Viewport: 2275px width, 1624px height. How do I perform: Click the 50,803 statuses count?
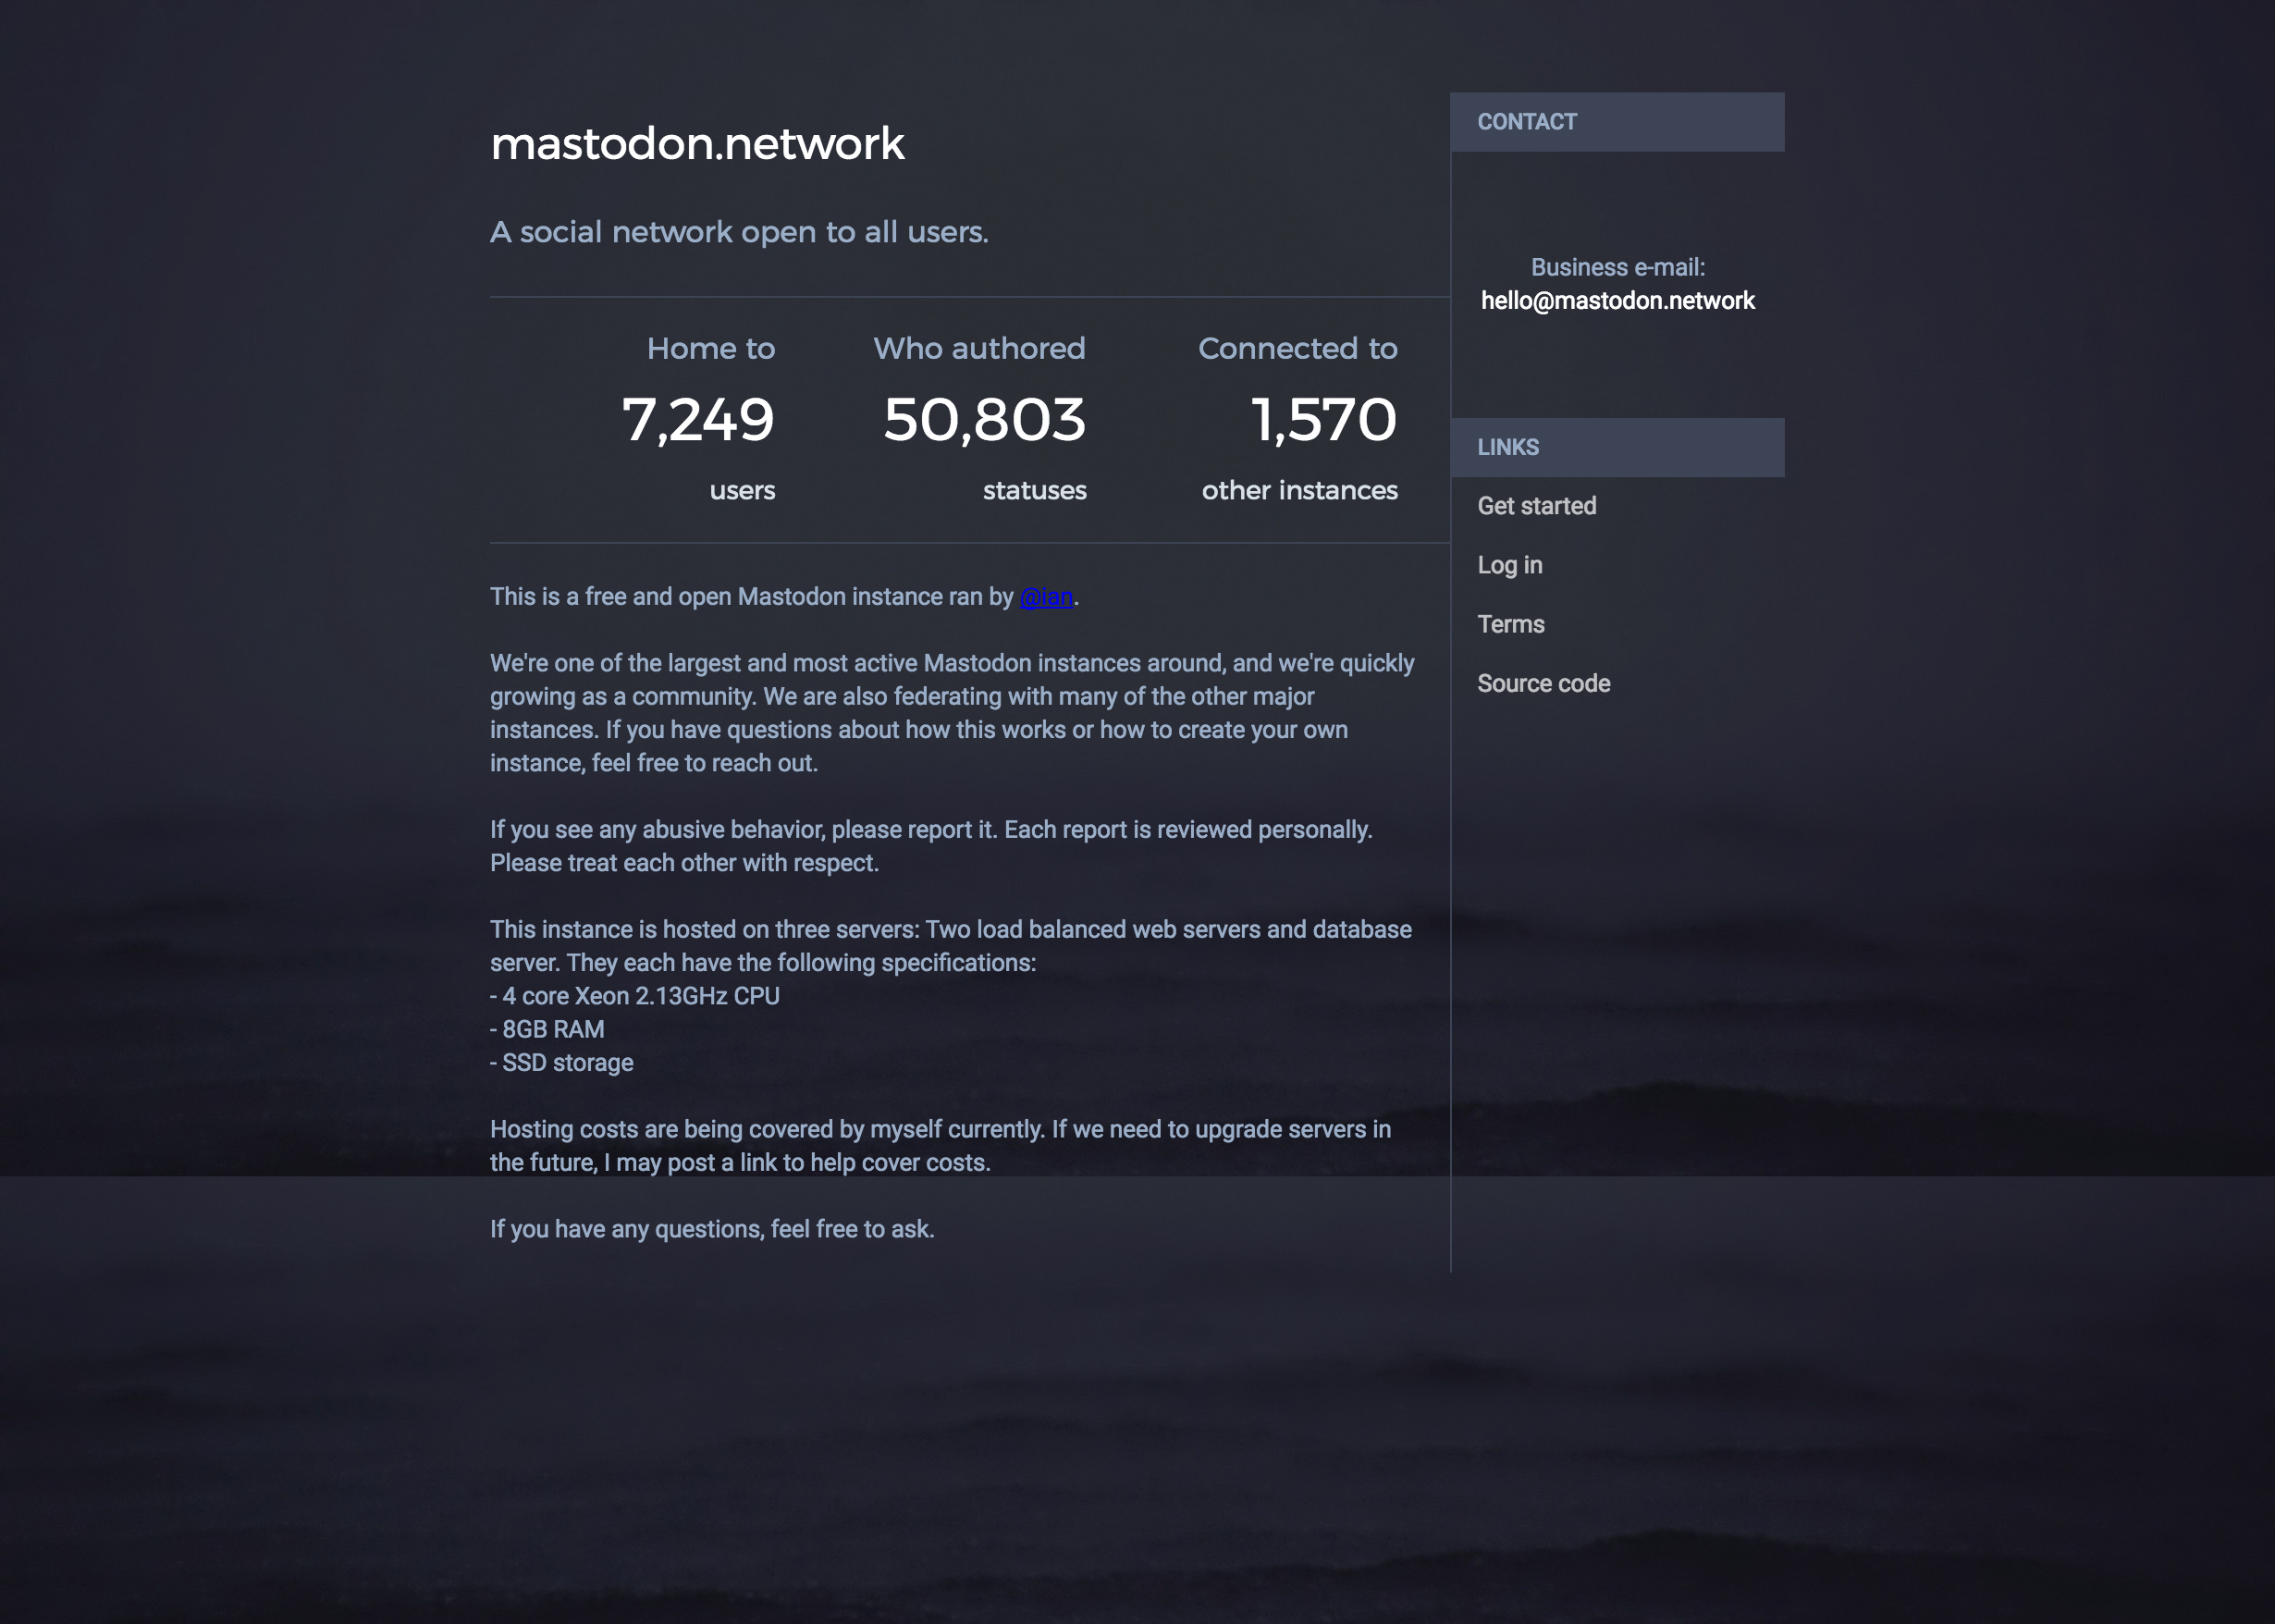pos(984,419)
